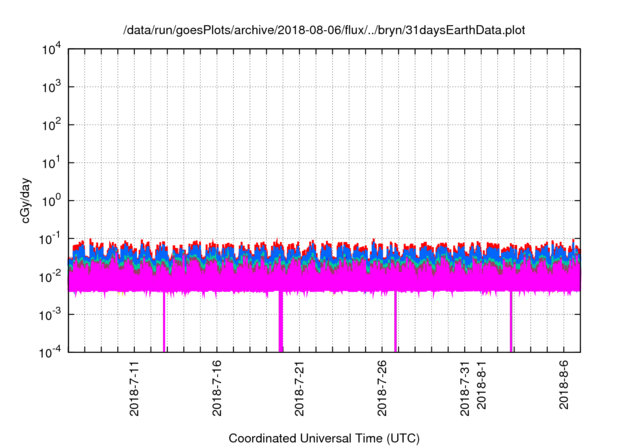
Task: Click the 10^-4 y-axis tick label
Action: click(50, 352)
